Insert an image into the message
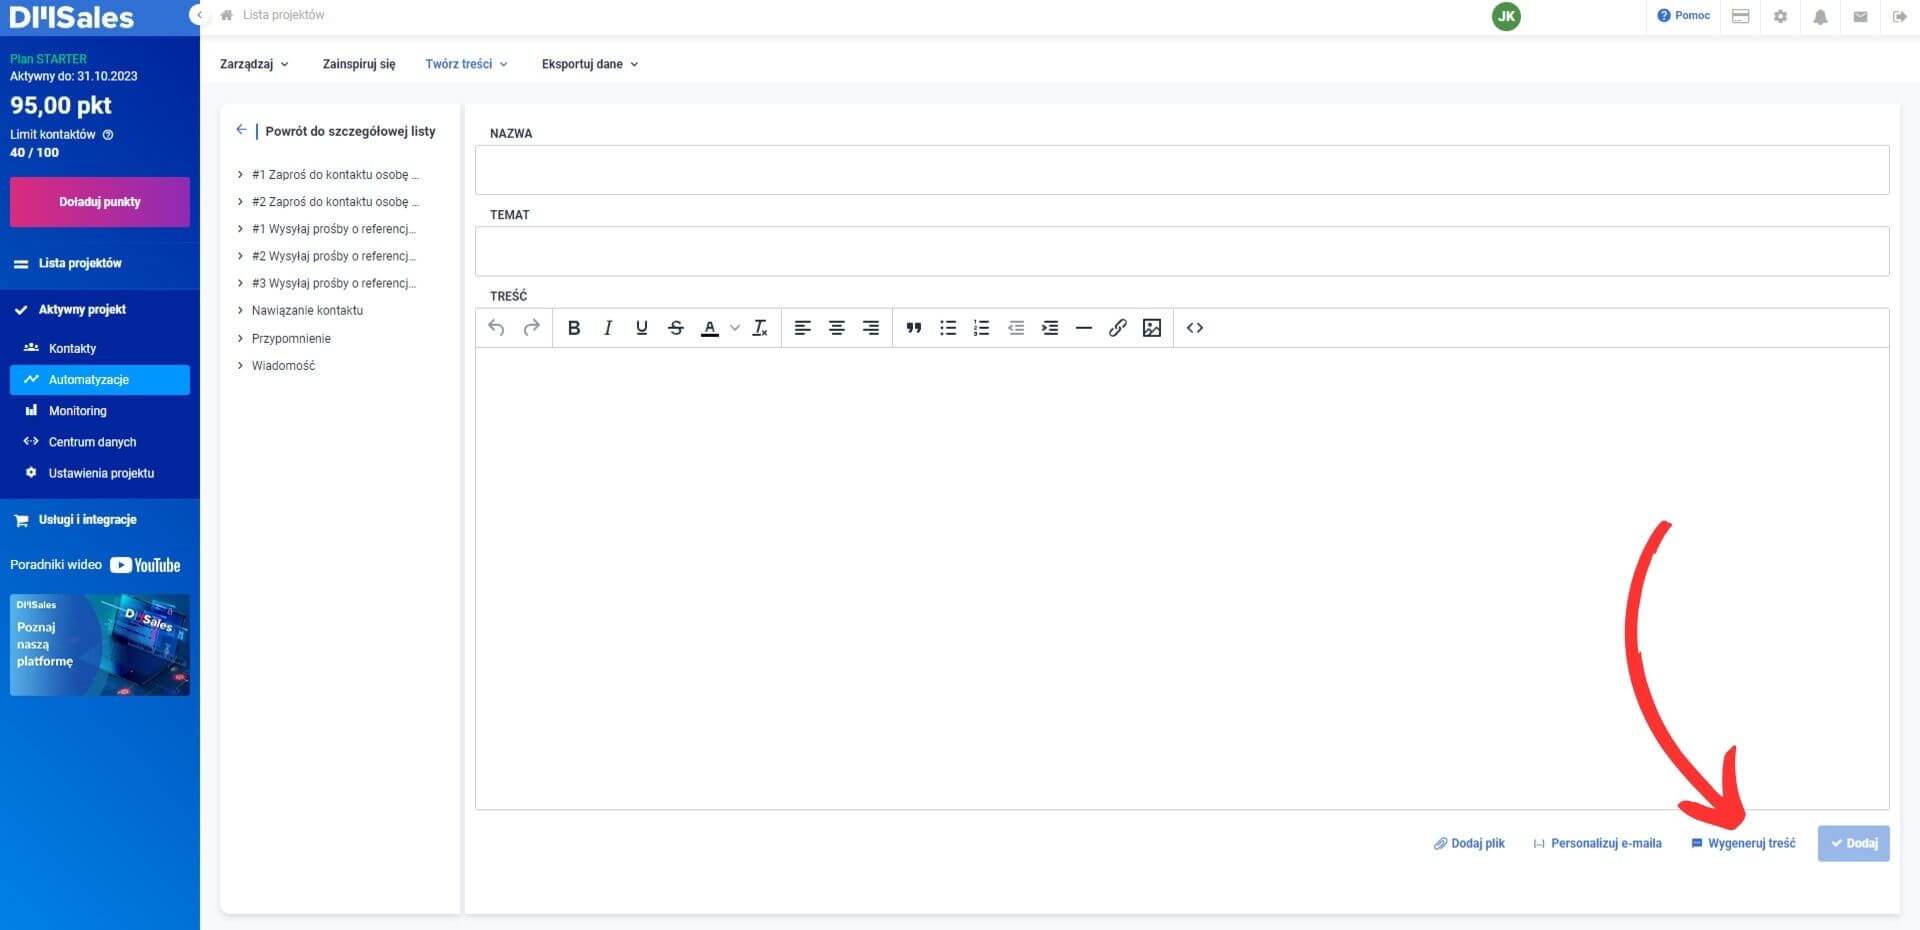Screen dimensions: 1920x930 1151,328
